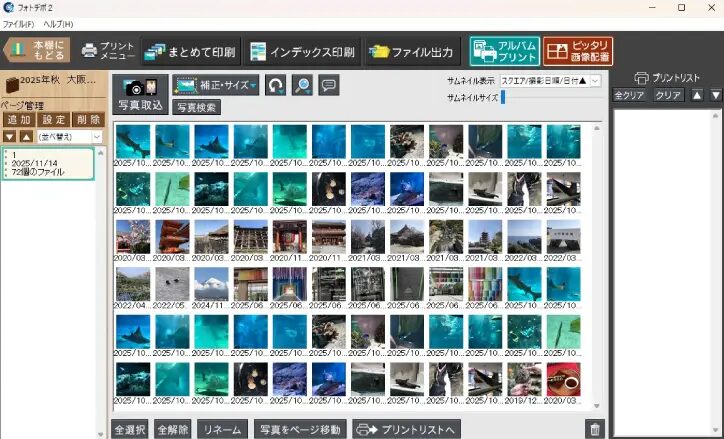Open the ファイル(F) menu
This screenshot has width=724, height=439.
tap(18, 24)
